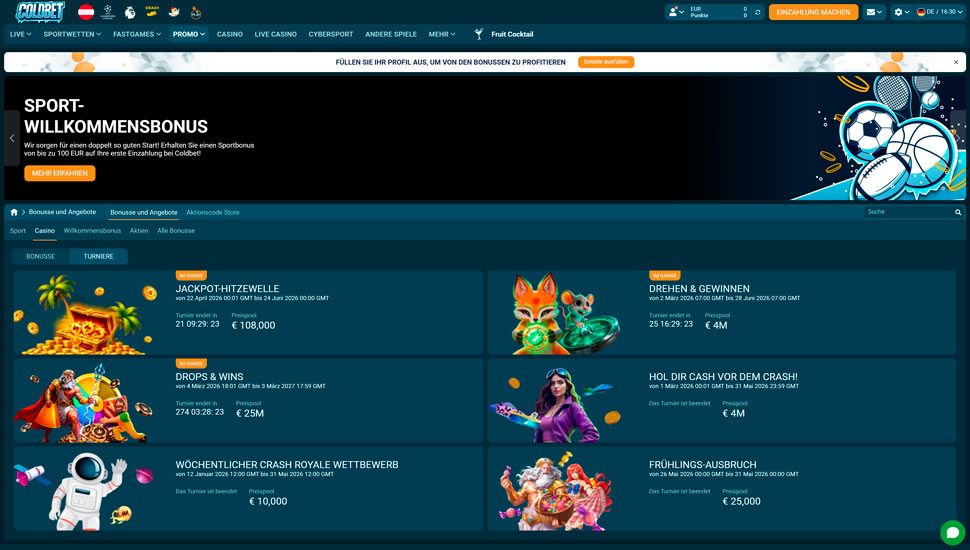
Task: Click the Fruit Cocktail cocktail glass icon
Action: 478,34
